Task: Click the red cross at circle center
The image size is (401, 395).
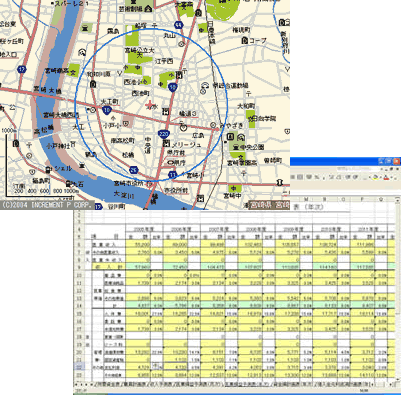Action: click(x=150, y=105)
